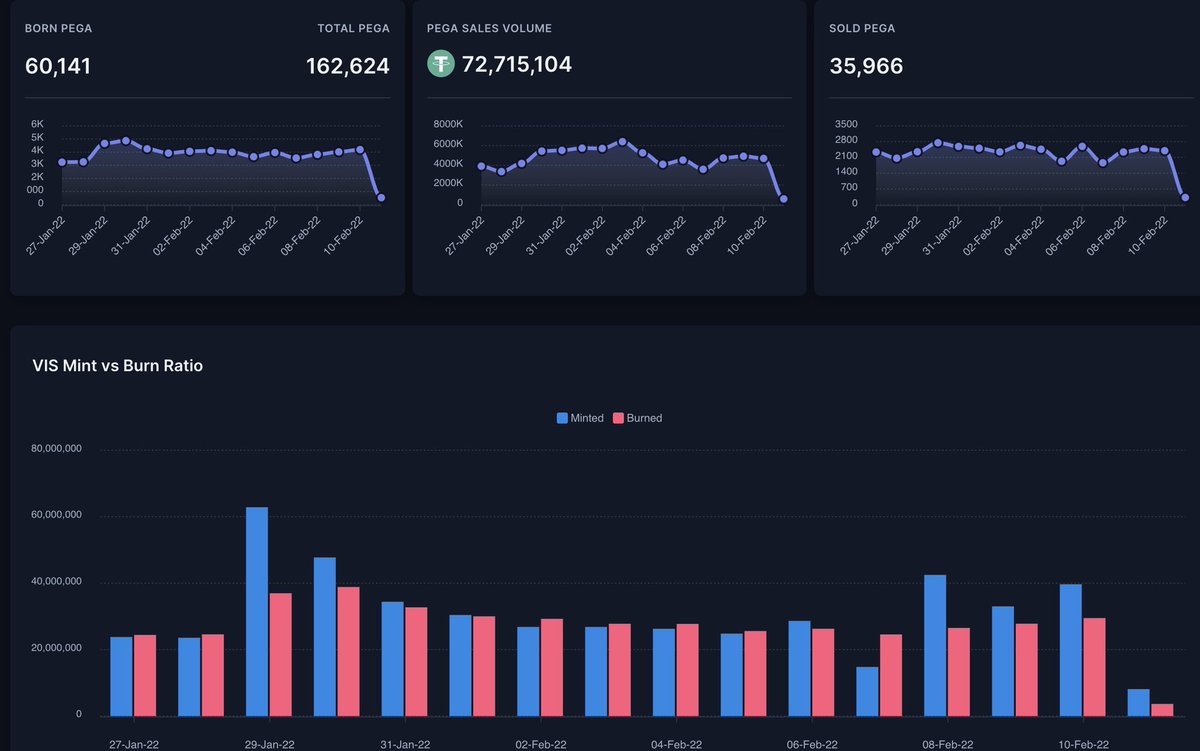
Task: Click the red Burned bar for 08-Feb-22
Action: coord(958,672)
